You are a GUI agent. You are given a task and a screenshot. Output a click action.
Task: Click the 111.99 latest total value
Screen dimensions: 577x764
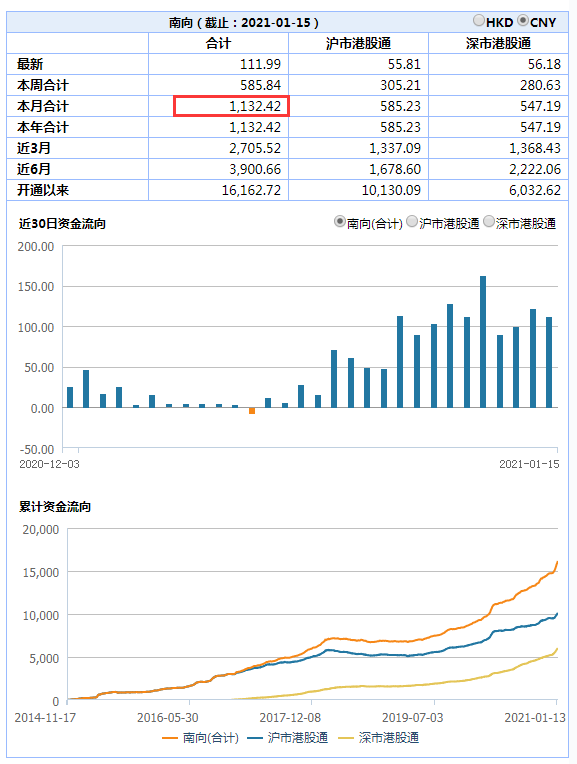(x=260, y=64)
